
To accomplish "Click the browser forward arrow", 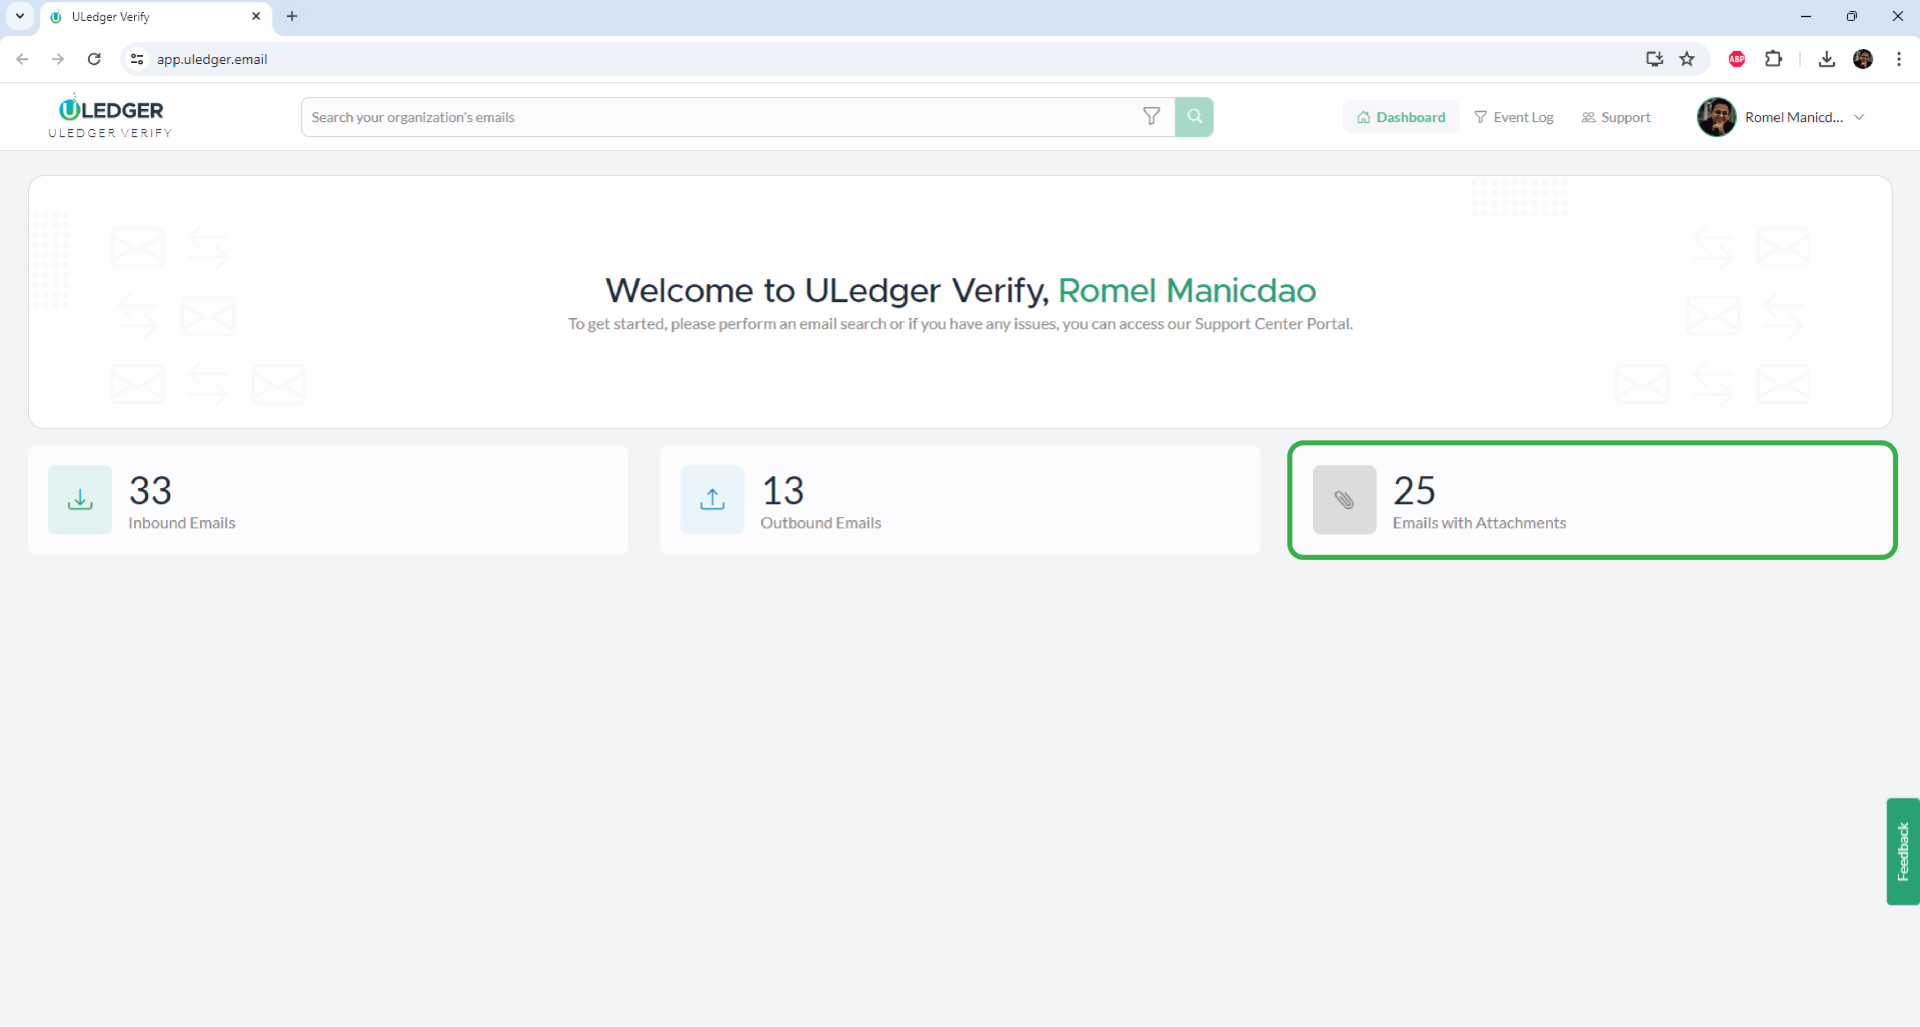I will [x=58, y=59].
